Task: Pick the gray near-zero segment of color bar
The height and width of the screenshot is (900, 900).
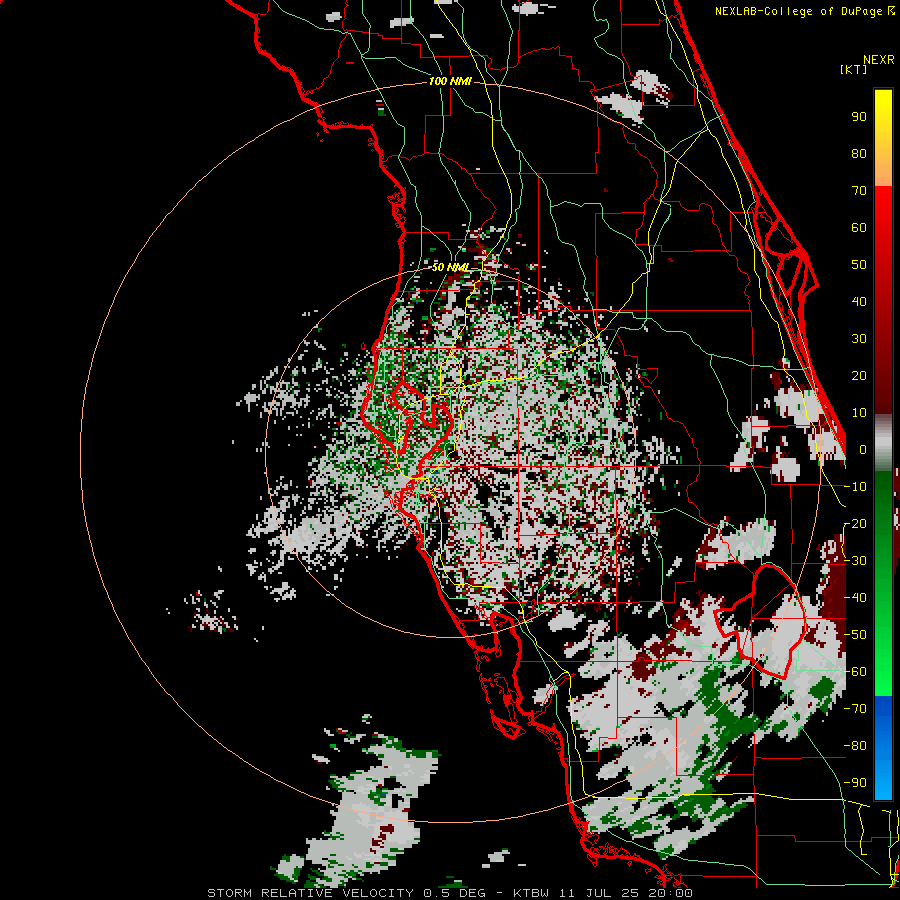Action: [883, 443]
